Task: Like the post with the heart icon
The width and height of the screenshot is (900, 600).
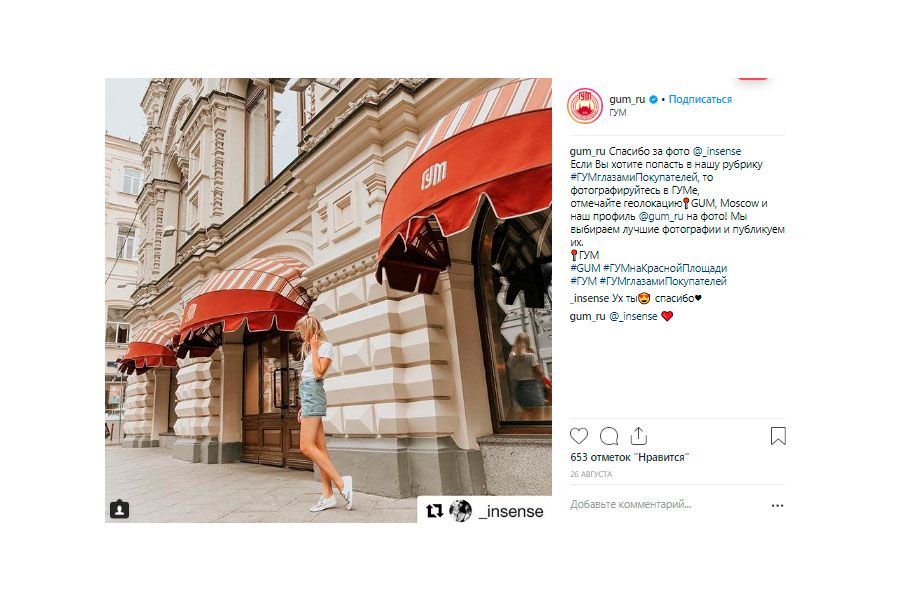Action: pyautogui.click(x=579, y=436)
